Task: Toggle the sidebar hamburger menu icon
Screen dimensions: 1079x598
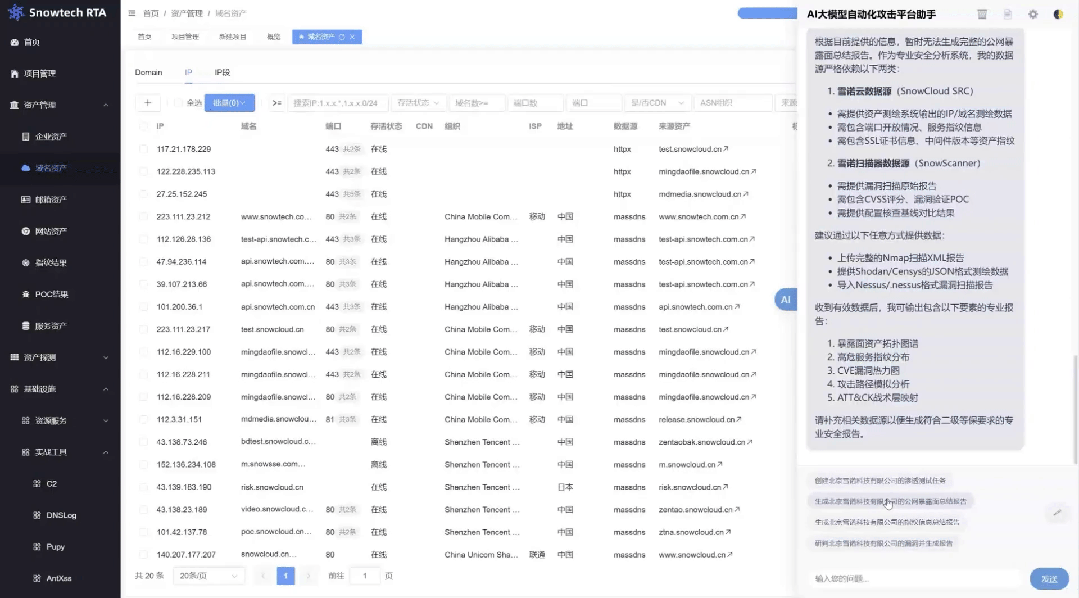Action: (131, 13)
